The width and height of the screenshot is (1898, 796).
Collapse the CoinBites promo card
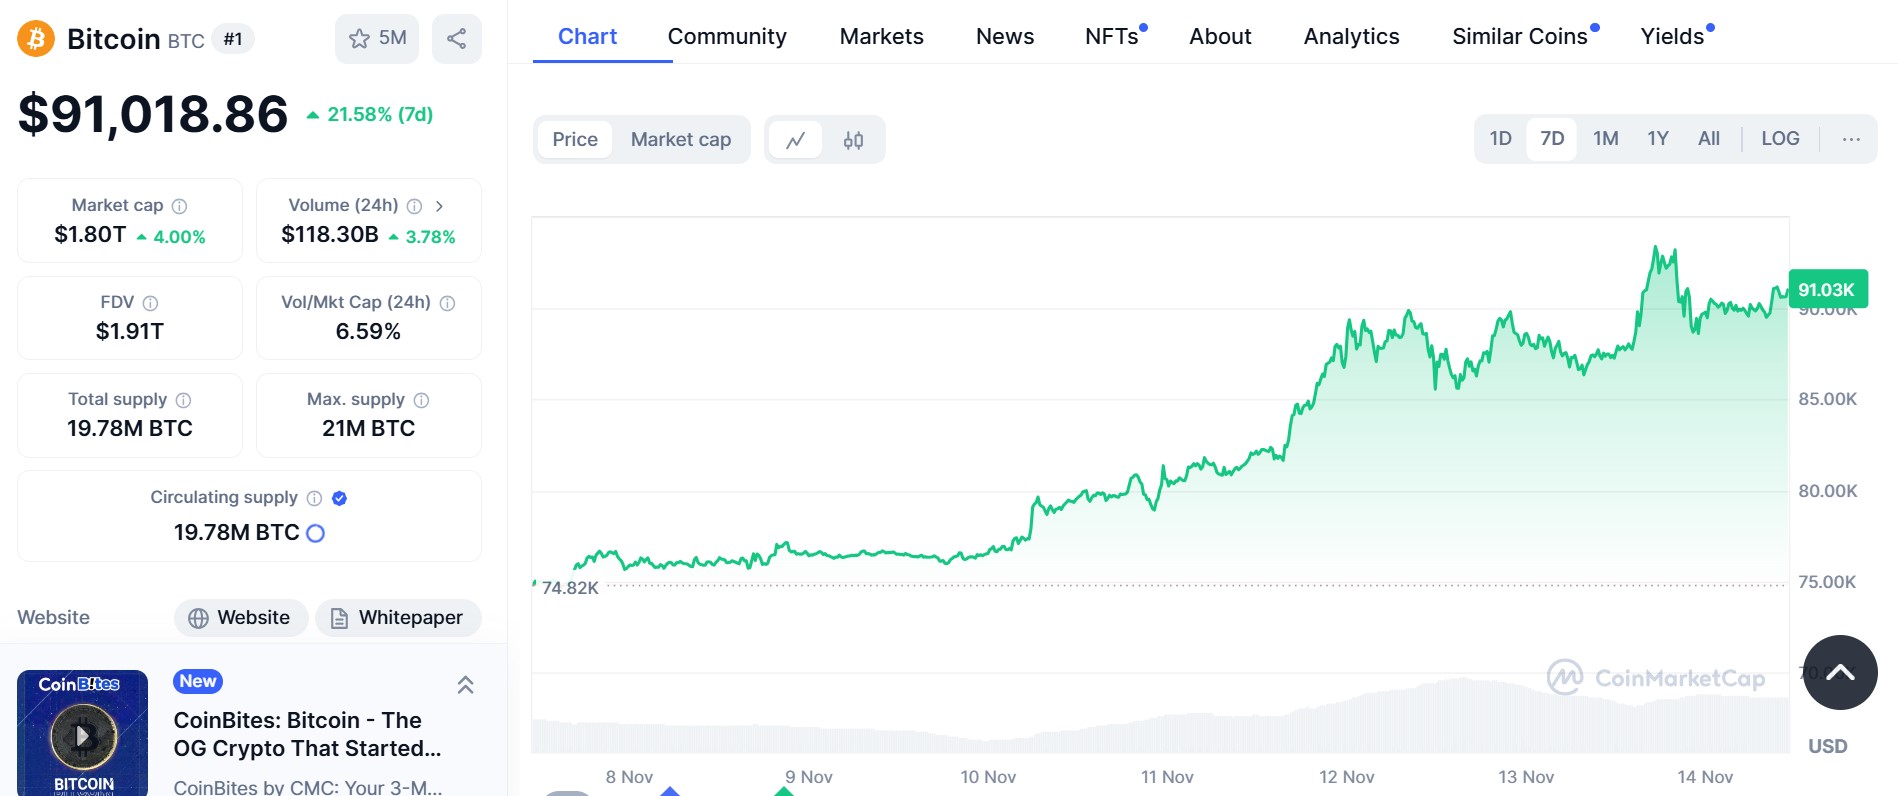point(465,685)
